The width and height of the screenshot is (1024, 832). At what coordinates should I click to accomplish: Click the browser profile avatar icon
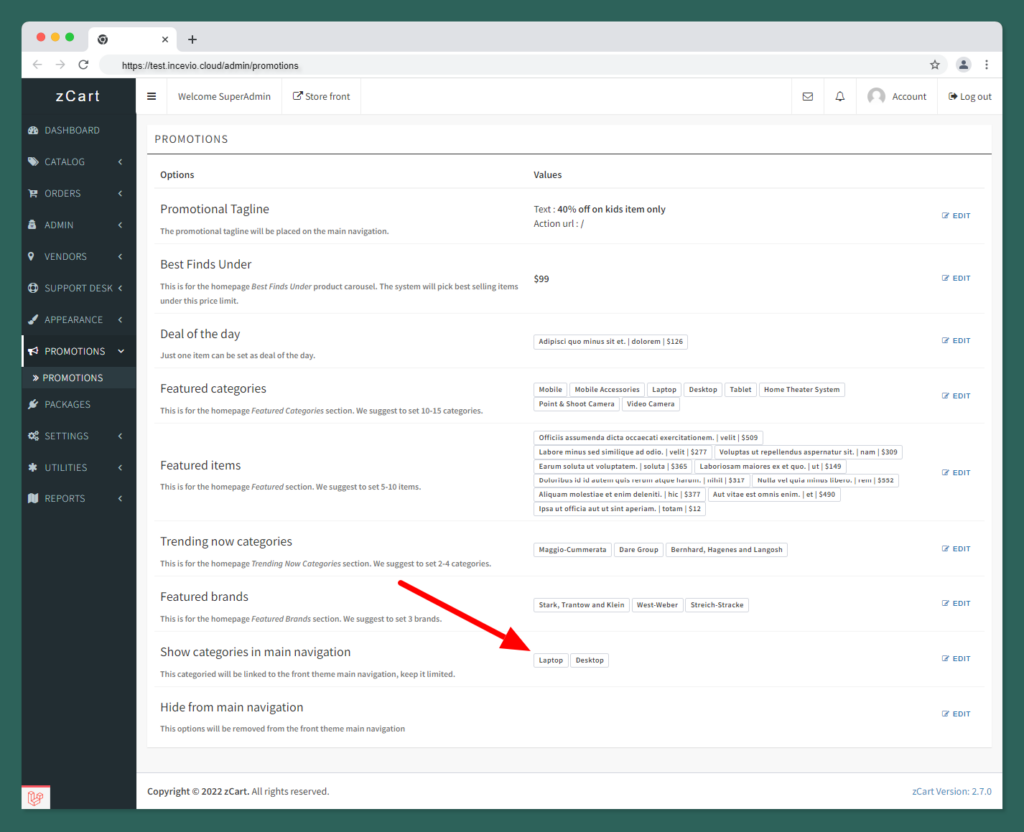(x=963, y=65)
